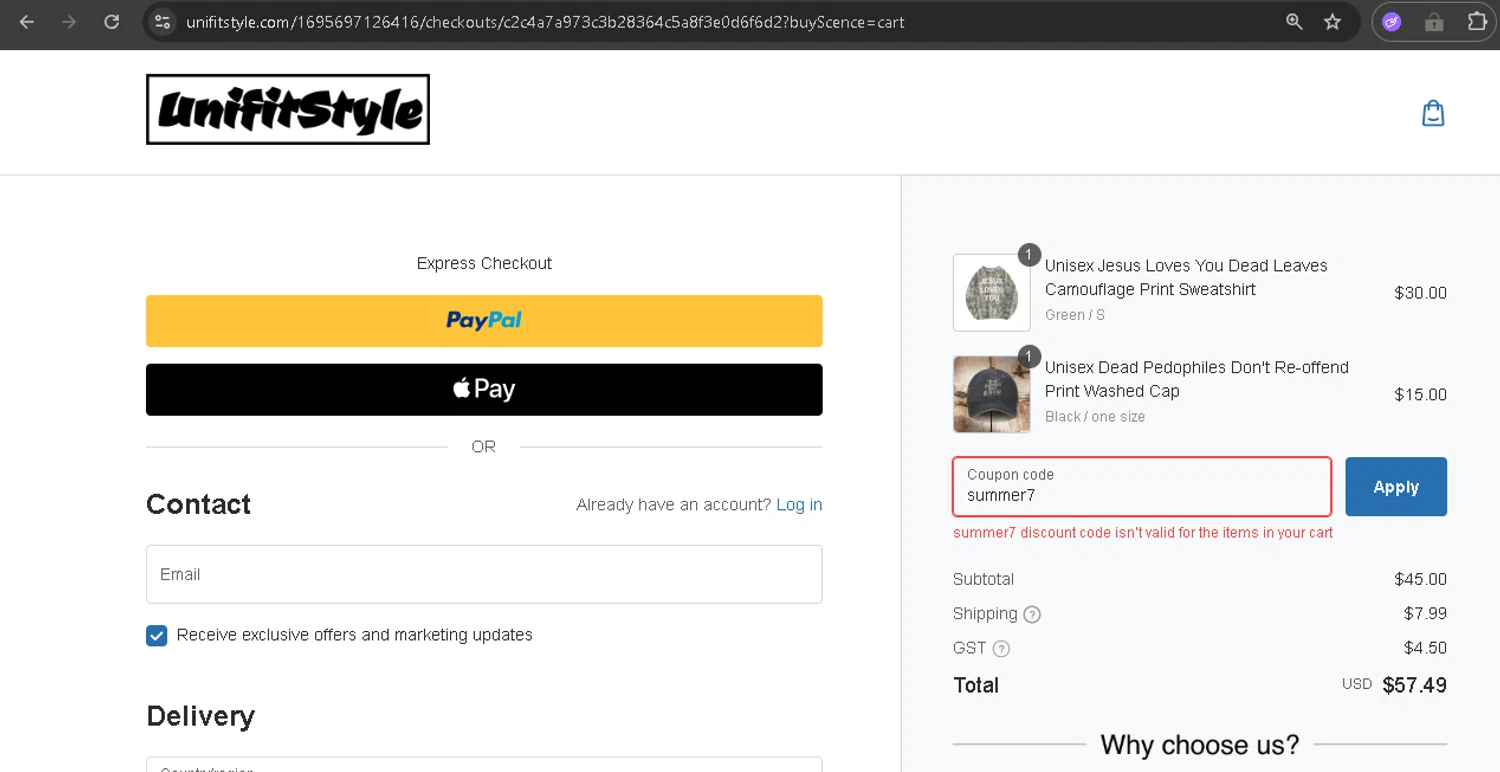Click the Green / S variant text
Viewport: 1500px width, 772px height.
tap(1075, 315)
